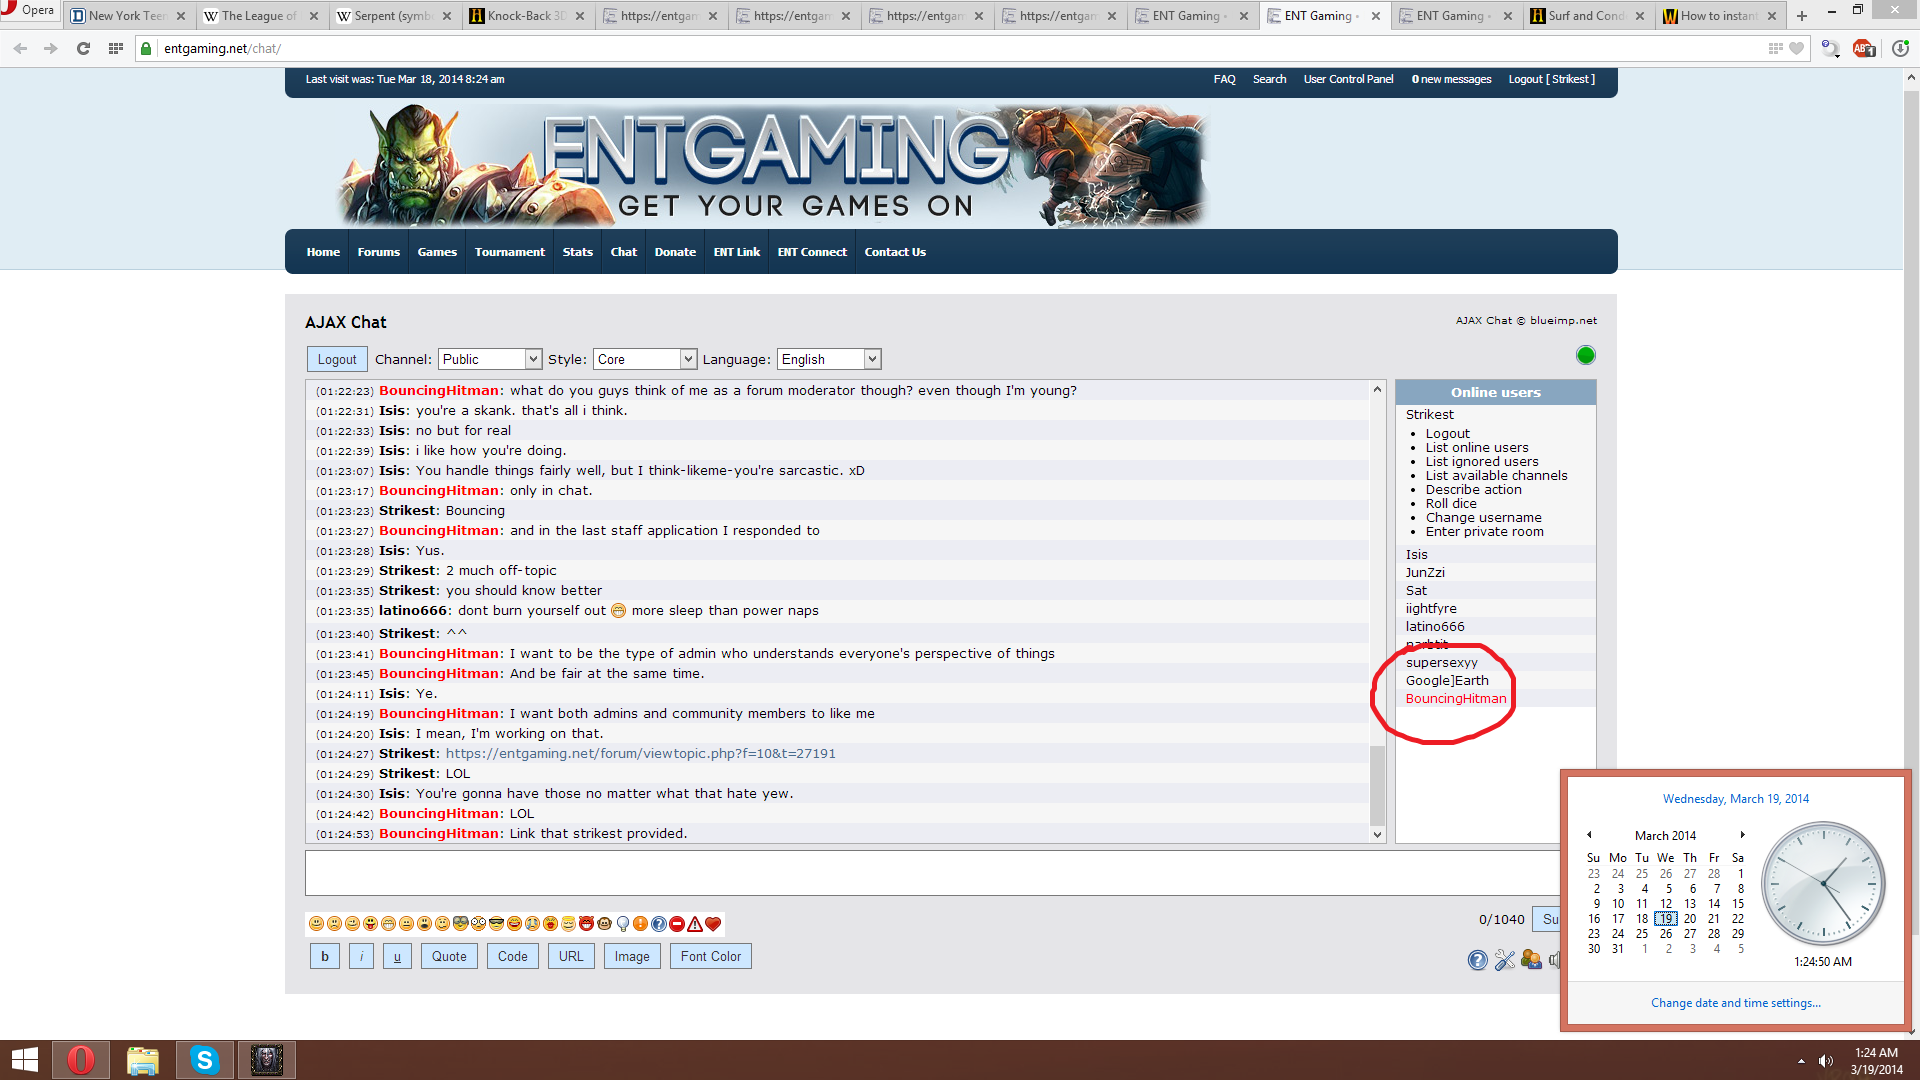The image size is (1920, 1080).
Task: Switch to the Knock-Back browser tab
Action: point(528,16)
